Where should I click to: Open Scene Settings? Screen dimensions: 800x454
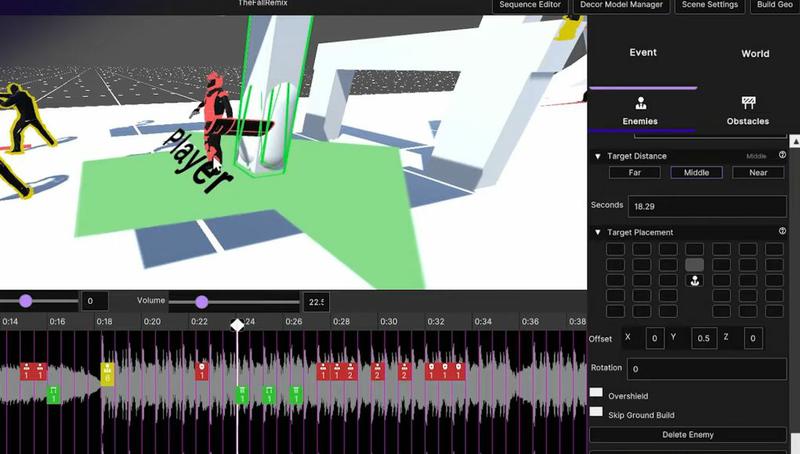point(709,5)
